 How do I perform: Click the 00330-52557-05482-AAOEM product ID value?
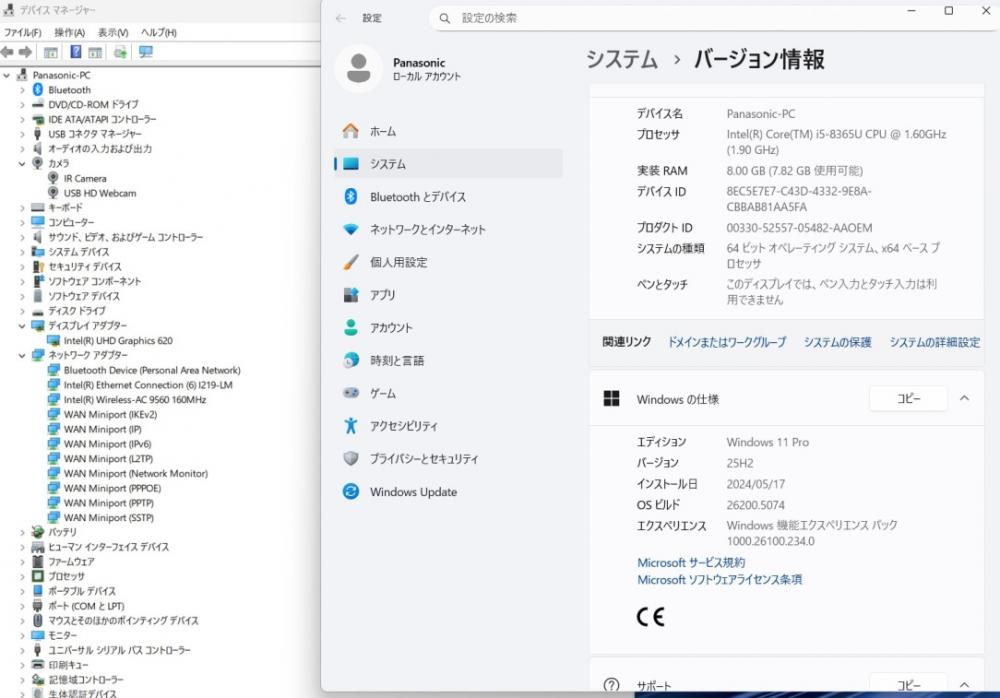coord(799,228)
